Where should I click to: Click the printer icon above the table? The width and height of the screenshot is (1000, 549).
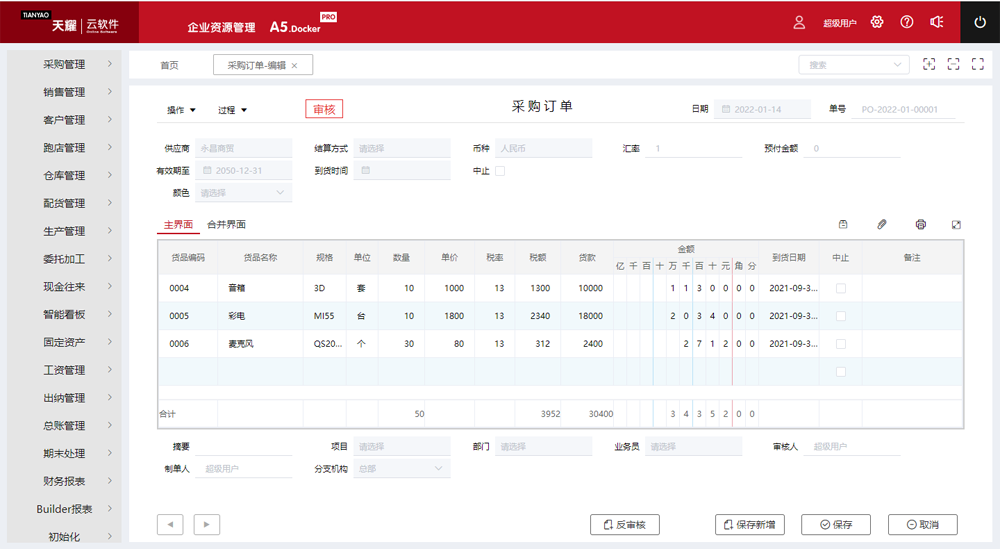[921, 225]
